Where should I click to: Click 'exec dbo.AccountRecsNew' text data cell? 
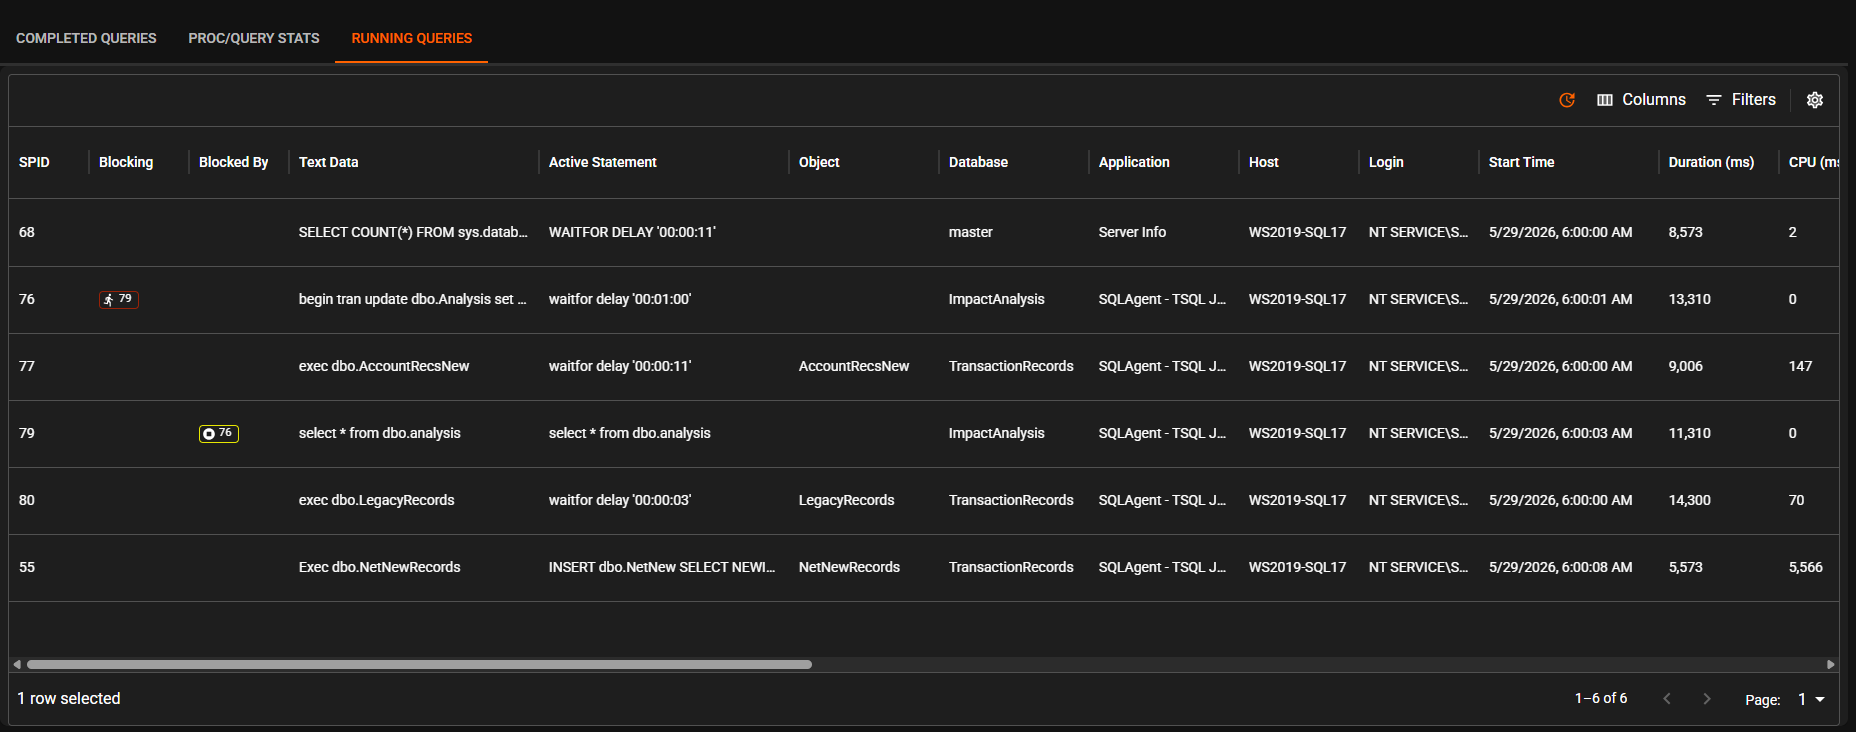[x=384, y=366]
